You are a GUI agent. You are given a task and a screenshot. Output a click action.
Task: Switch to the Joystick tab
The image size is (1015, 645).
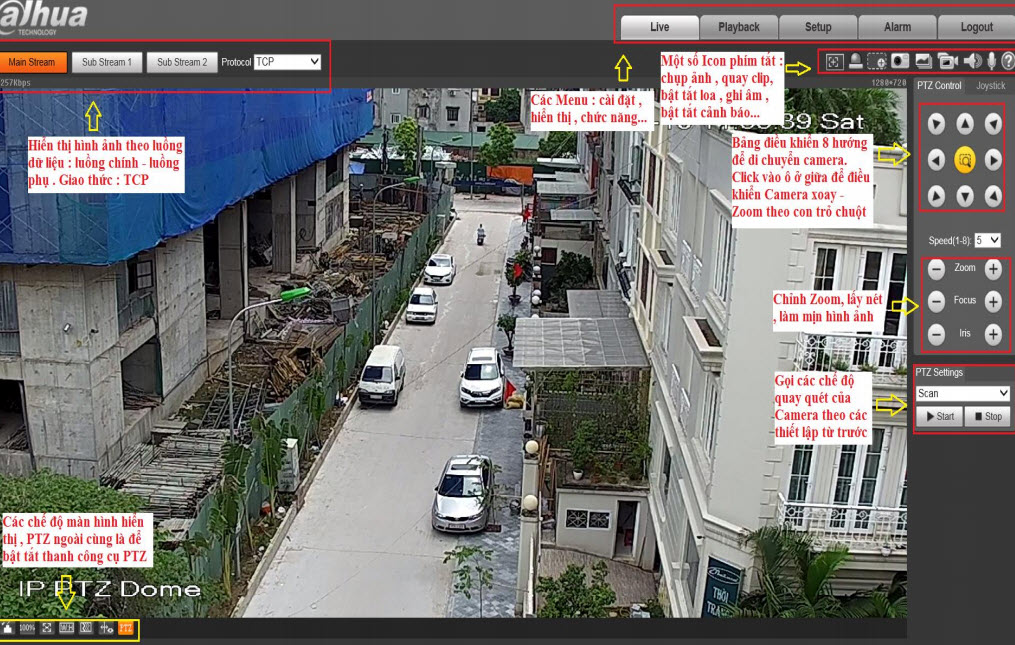click(989, 85)
